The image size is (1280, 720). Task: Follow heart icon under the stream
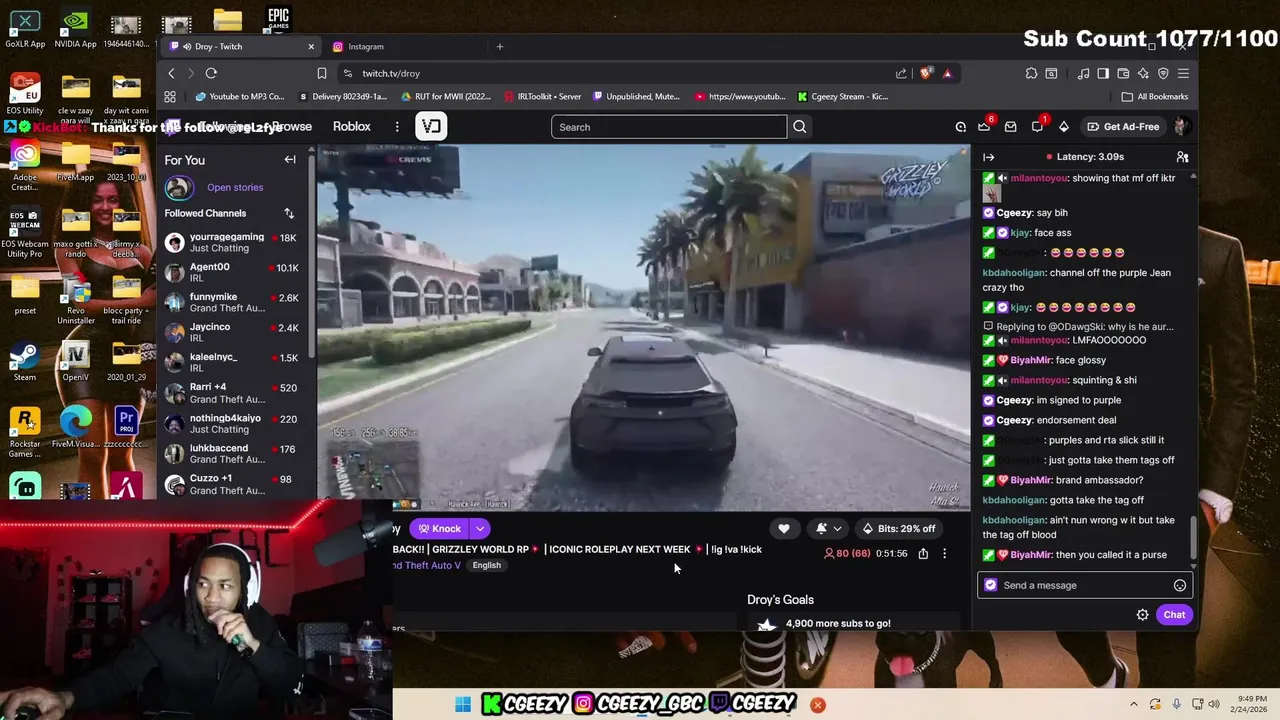pos(783,529)
